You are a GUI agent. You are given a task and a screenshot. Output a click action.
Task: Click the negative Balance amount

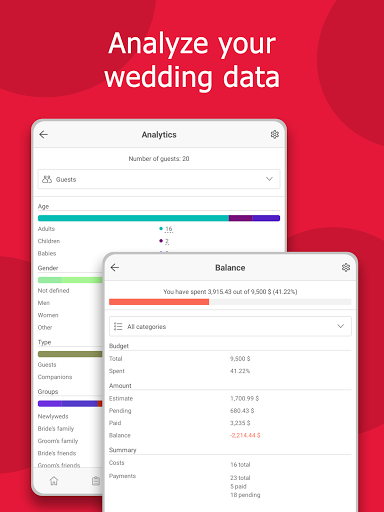tap(245, 435)
